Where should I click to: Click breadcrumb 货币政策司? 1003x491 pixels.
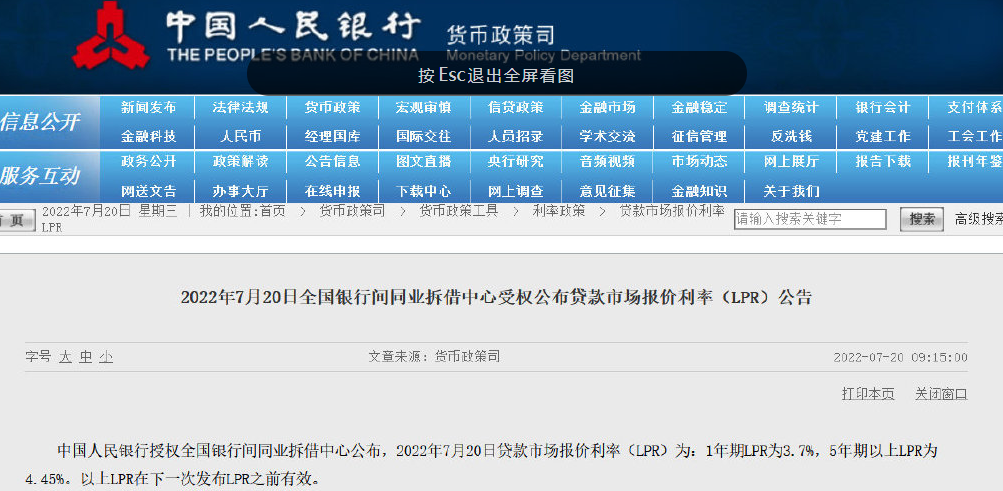pyautogui.click(x=352, y=211)
